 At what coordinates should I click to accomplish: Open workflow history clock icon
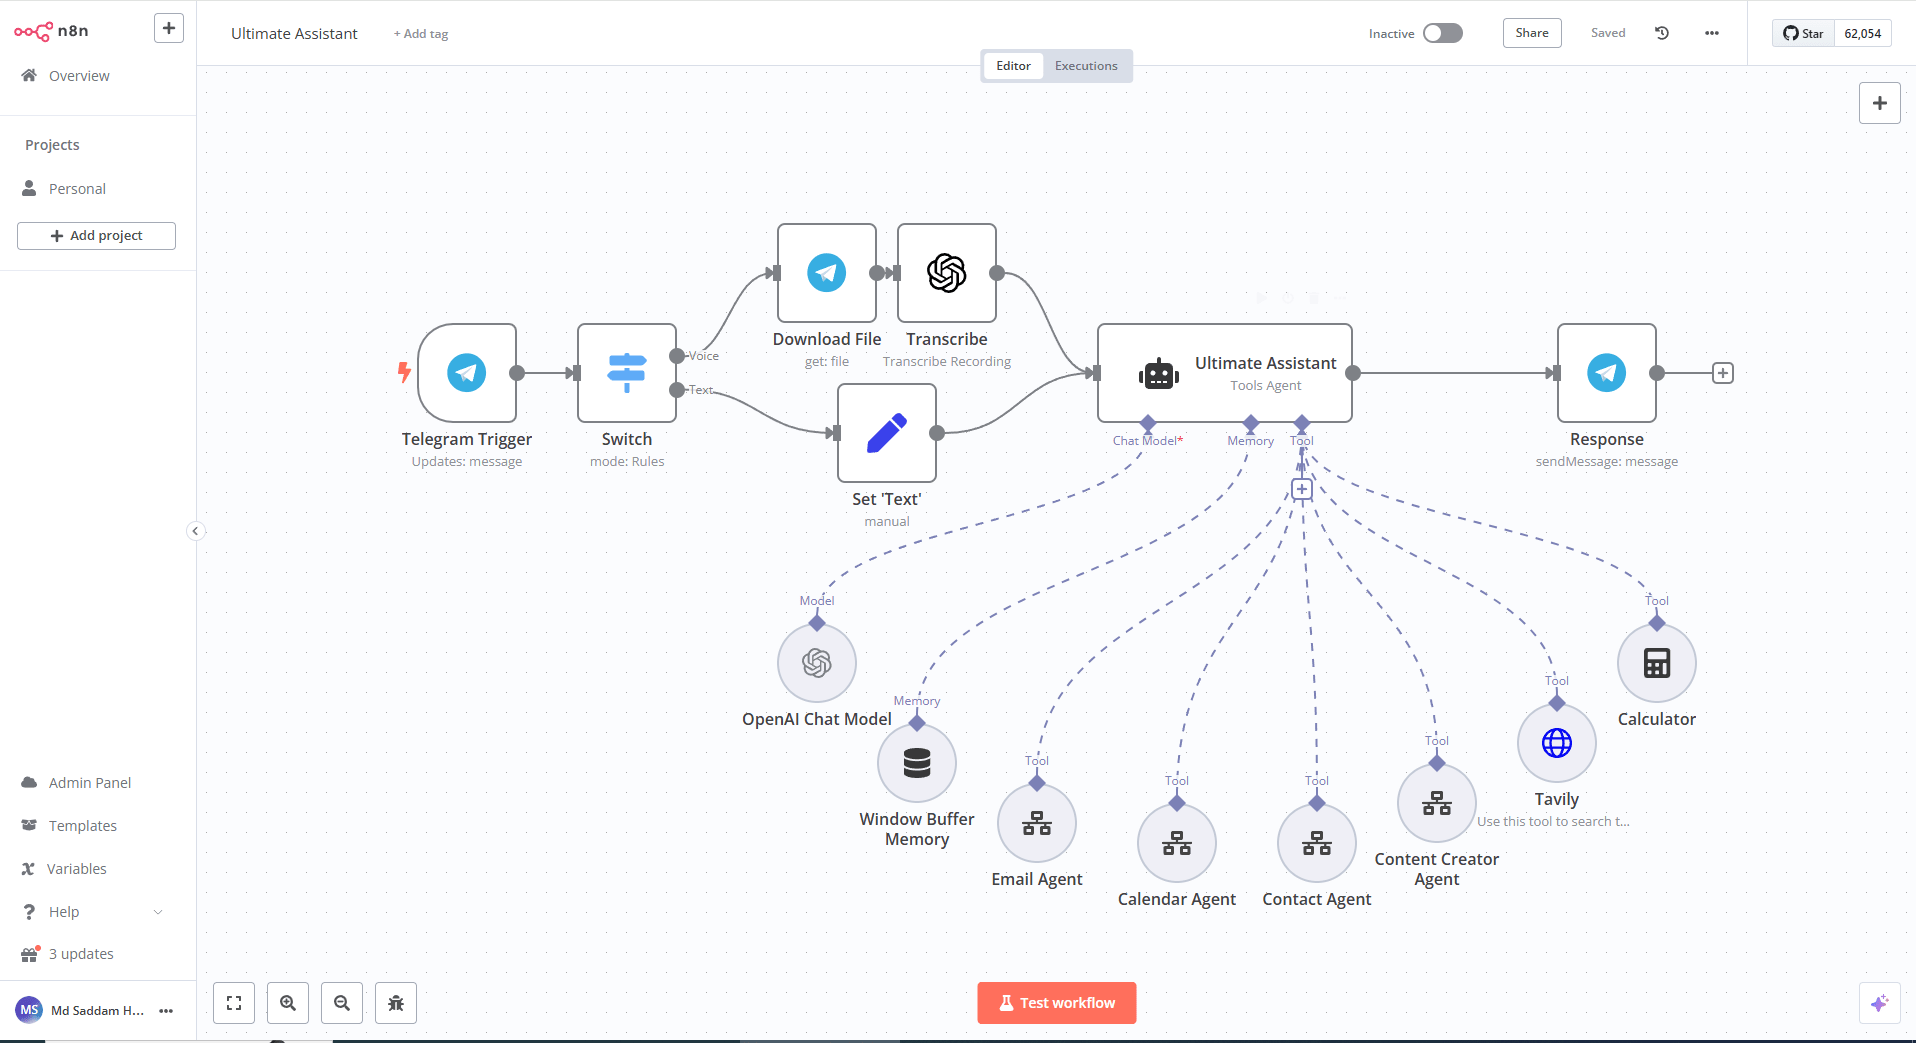1662,33
